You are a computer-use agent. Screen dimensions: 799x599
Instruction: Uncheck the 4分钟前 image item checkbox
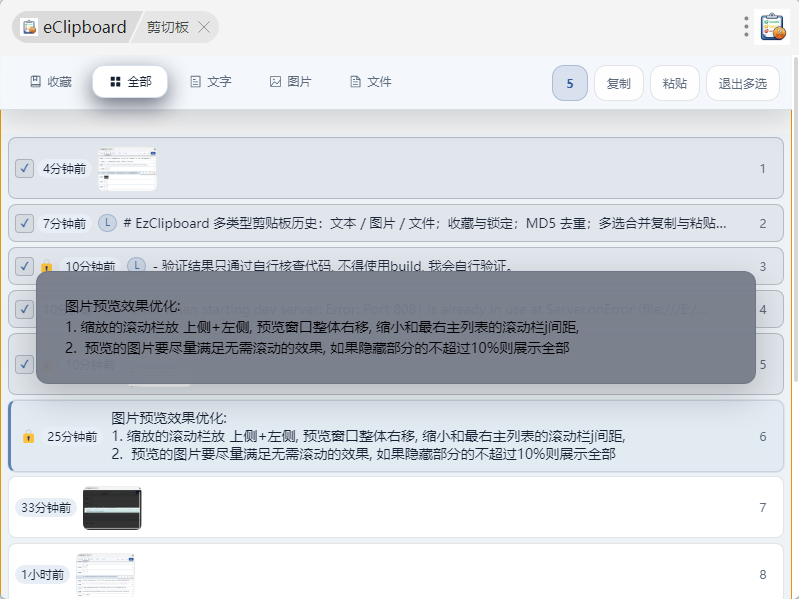coord(24,168)
